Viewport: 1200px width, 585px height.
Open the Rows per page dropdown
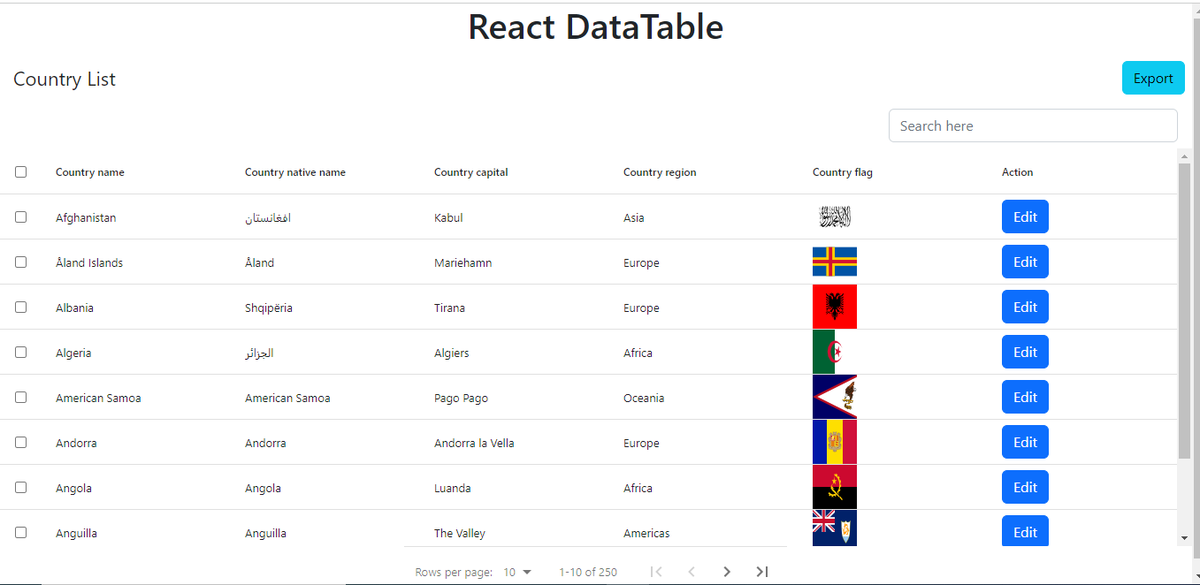click(x=518, y=572)
